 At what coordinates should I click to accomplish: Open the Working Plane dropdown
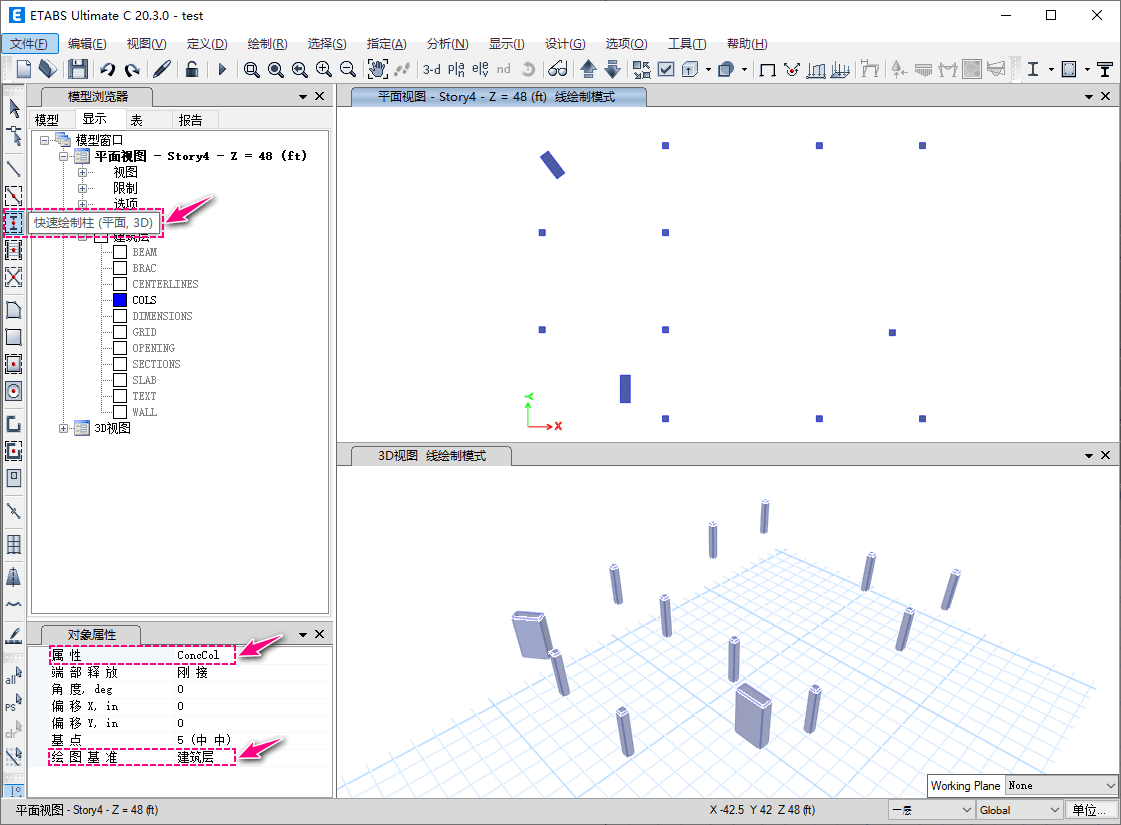point(1061,786)
